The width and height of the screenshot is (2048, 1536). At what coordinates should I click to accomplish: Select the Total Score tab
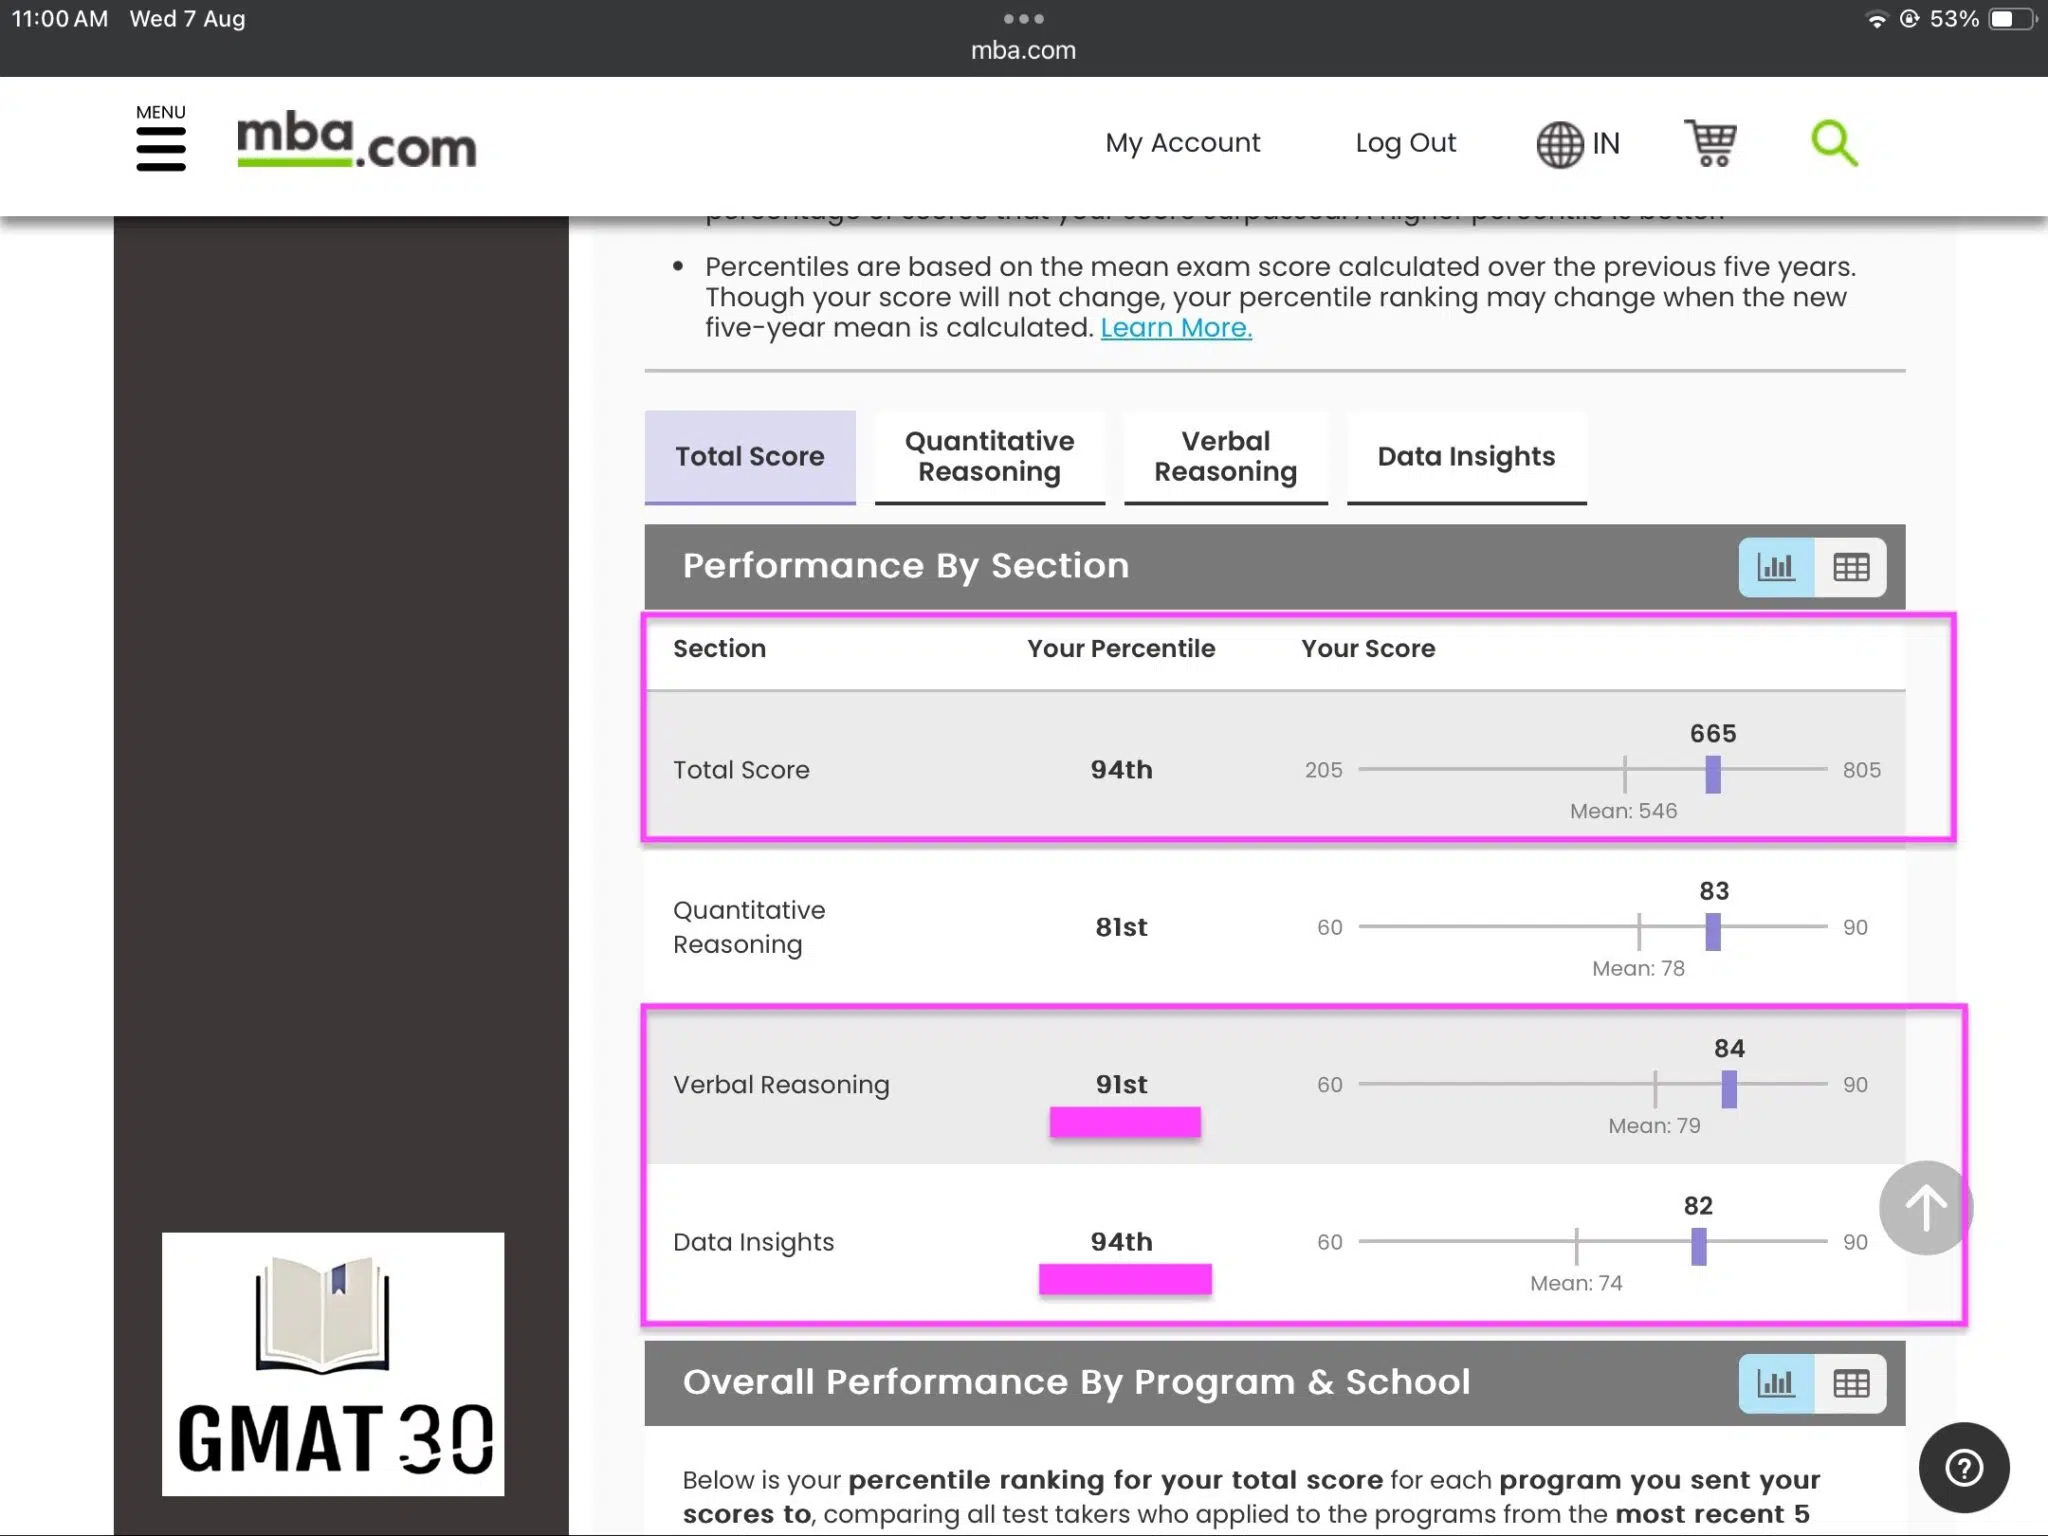tap(750, 457)
